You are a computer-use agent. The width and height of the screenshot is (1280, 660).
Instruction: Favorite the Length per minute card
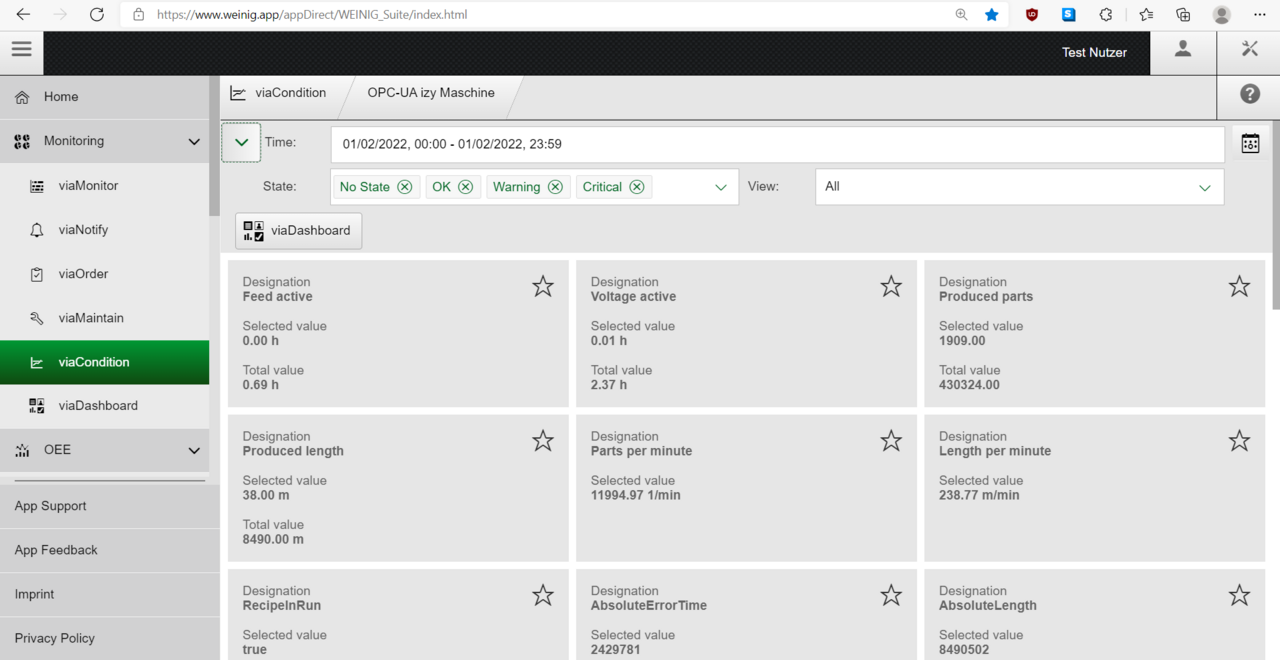tap(1239, 441)
